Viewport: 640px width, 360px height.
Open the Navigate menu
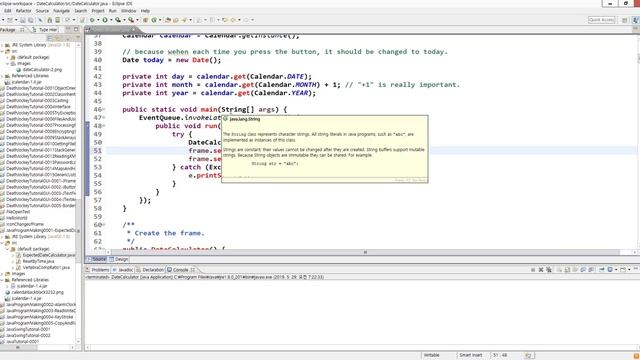click(62, 11)
